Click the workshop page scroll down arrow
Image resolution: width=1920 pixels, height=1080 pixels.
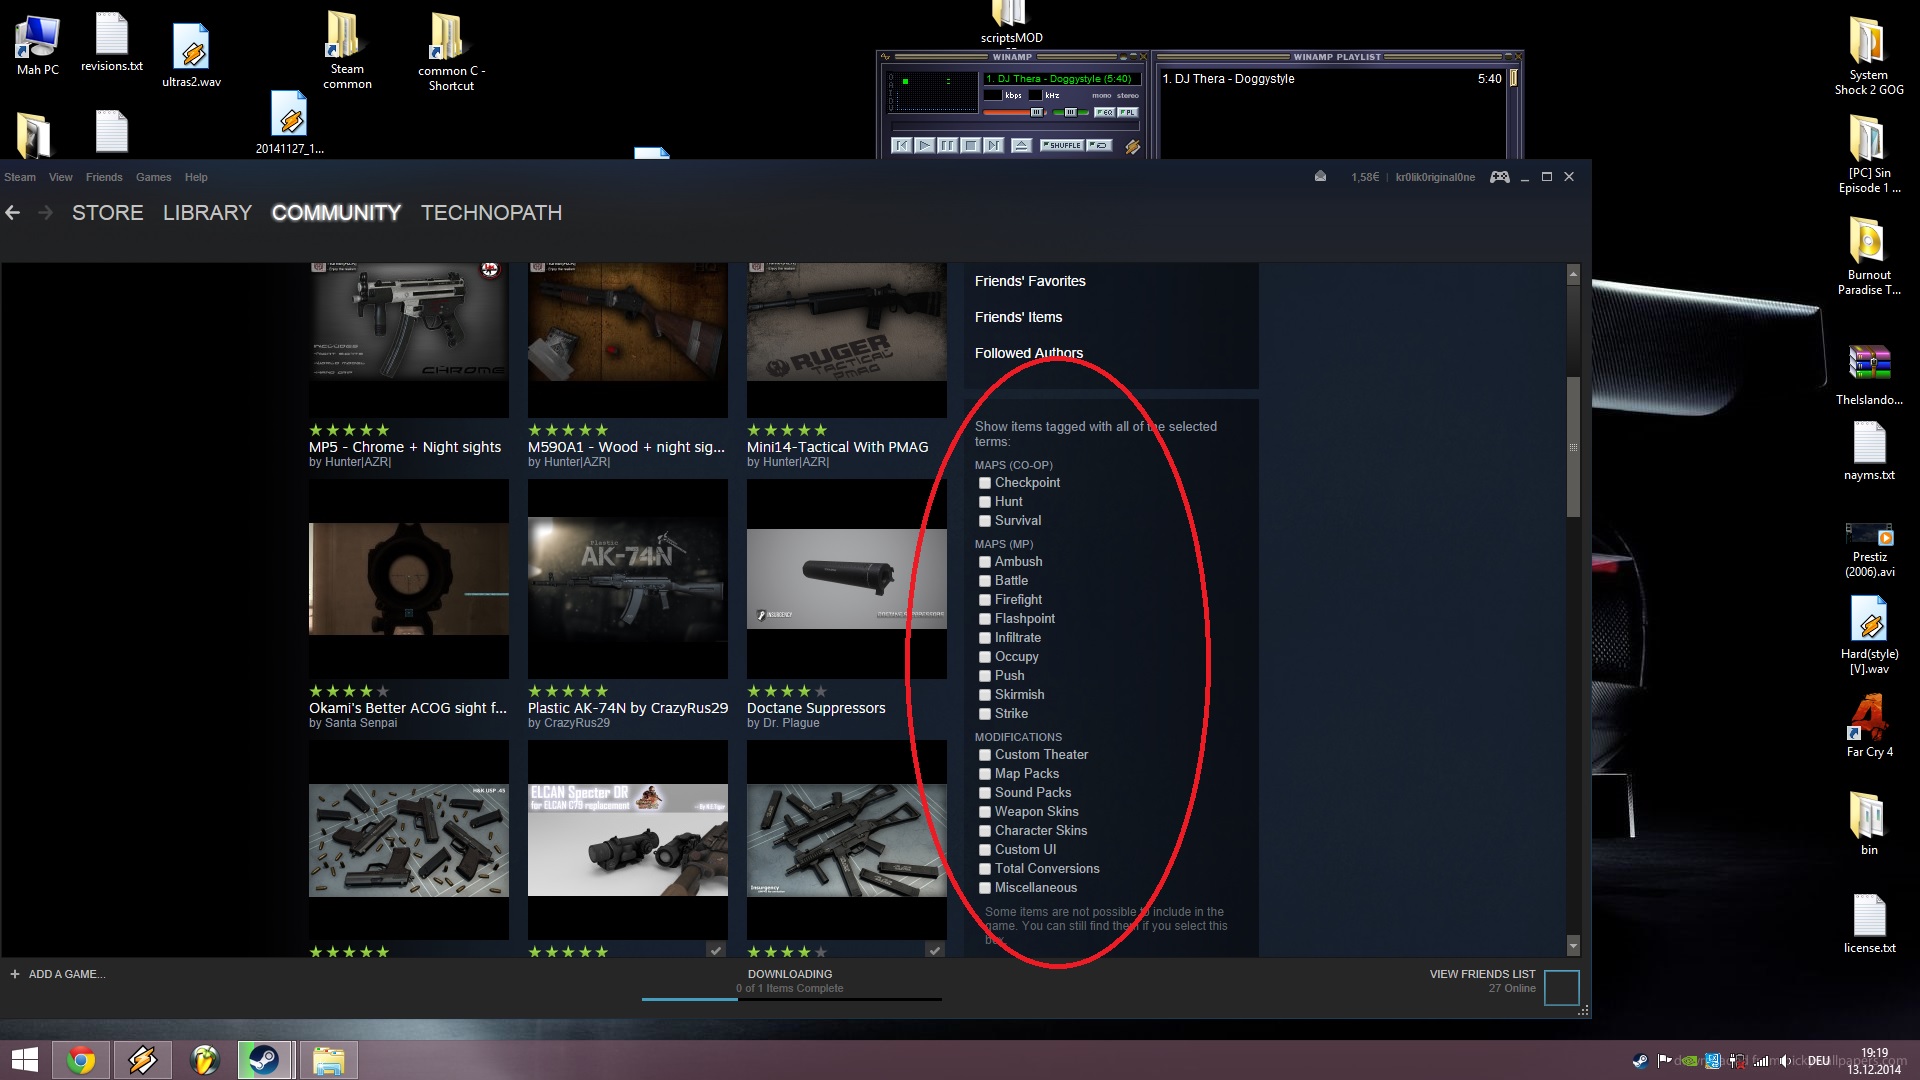pyautogui.click(x=1573, y=946)
